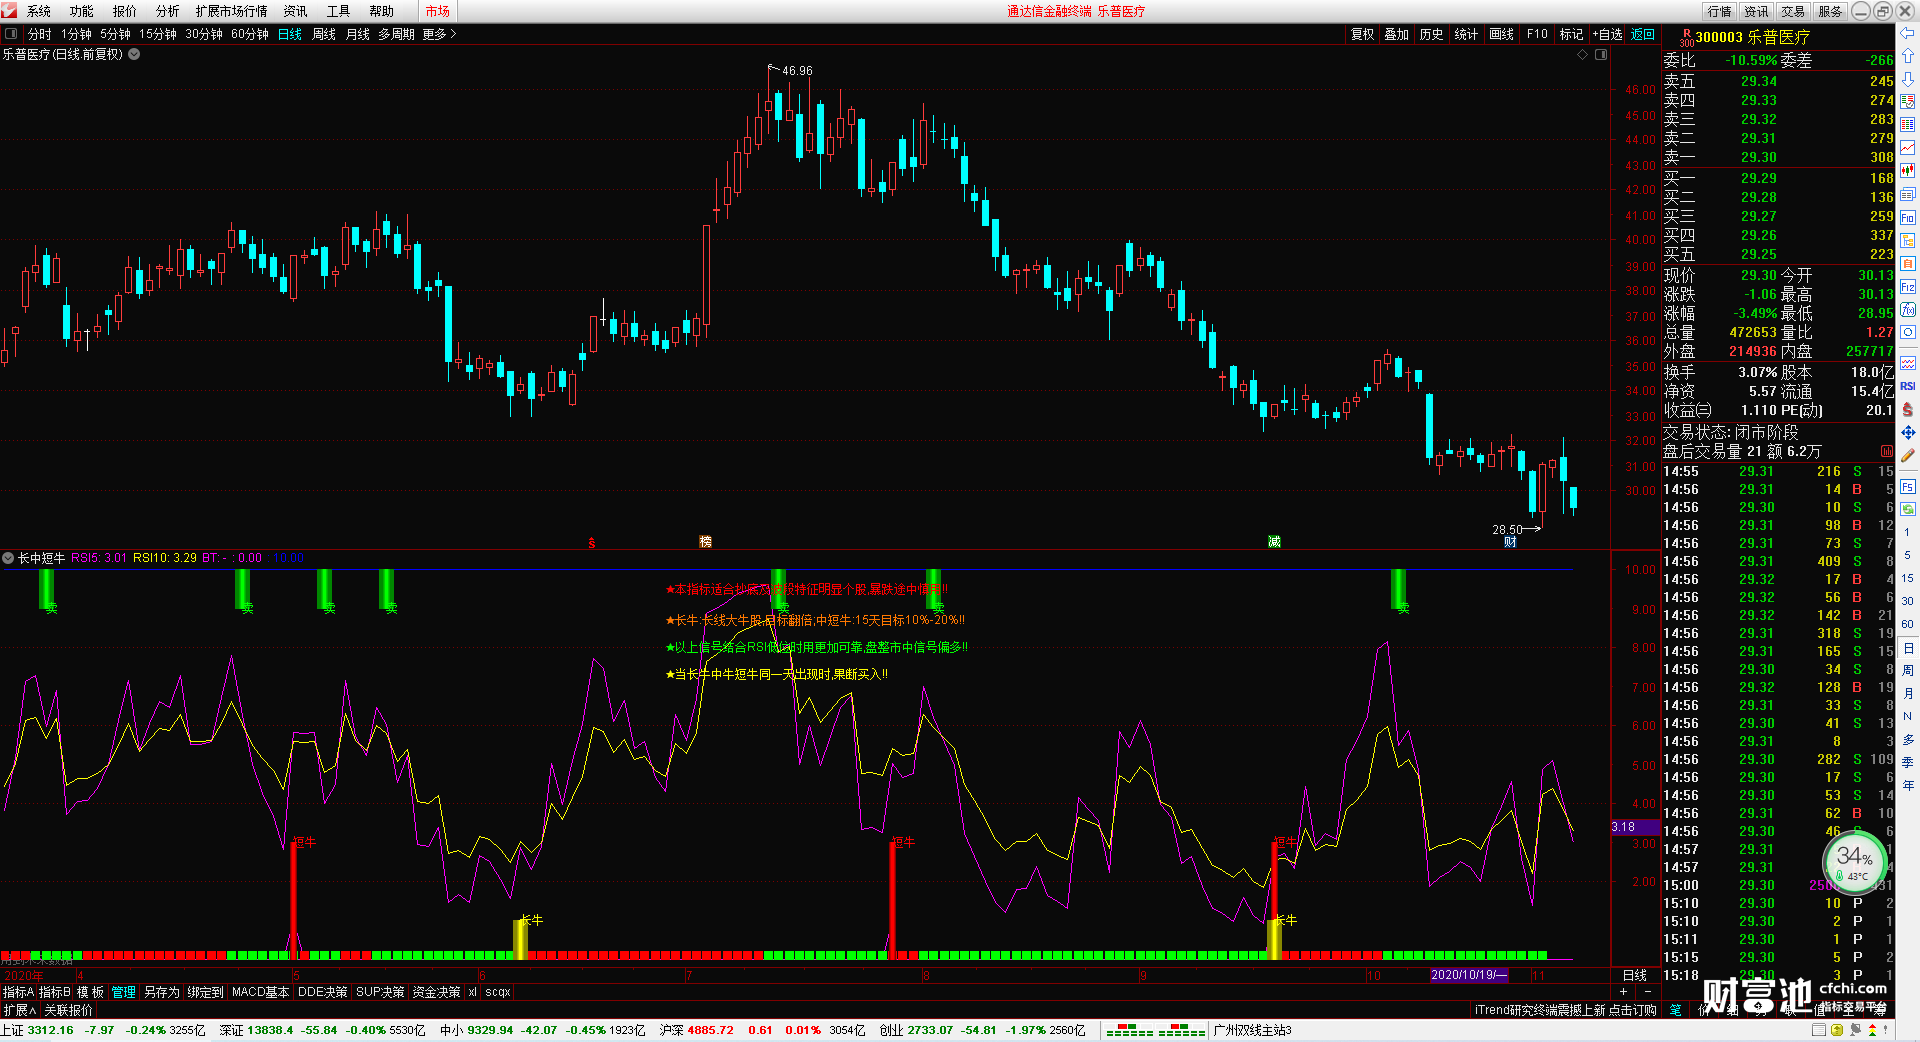1920x1042 pixels.
Task: Click the yellow lock icon in status bar
Action: tap(1837, 1030)
